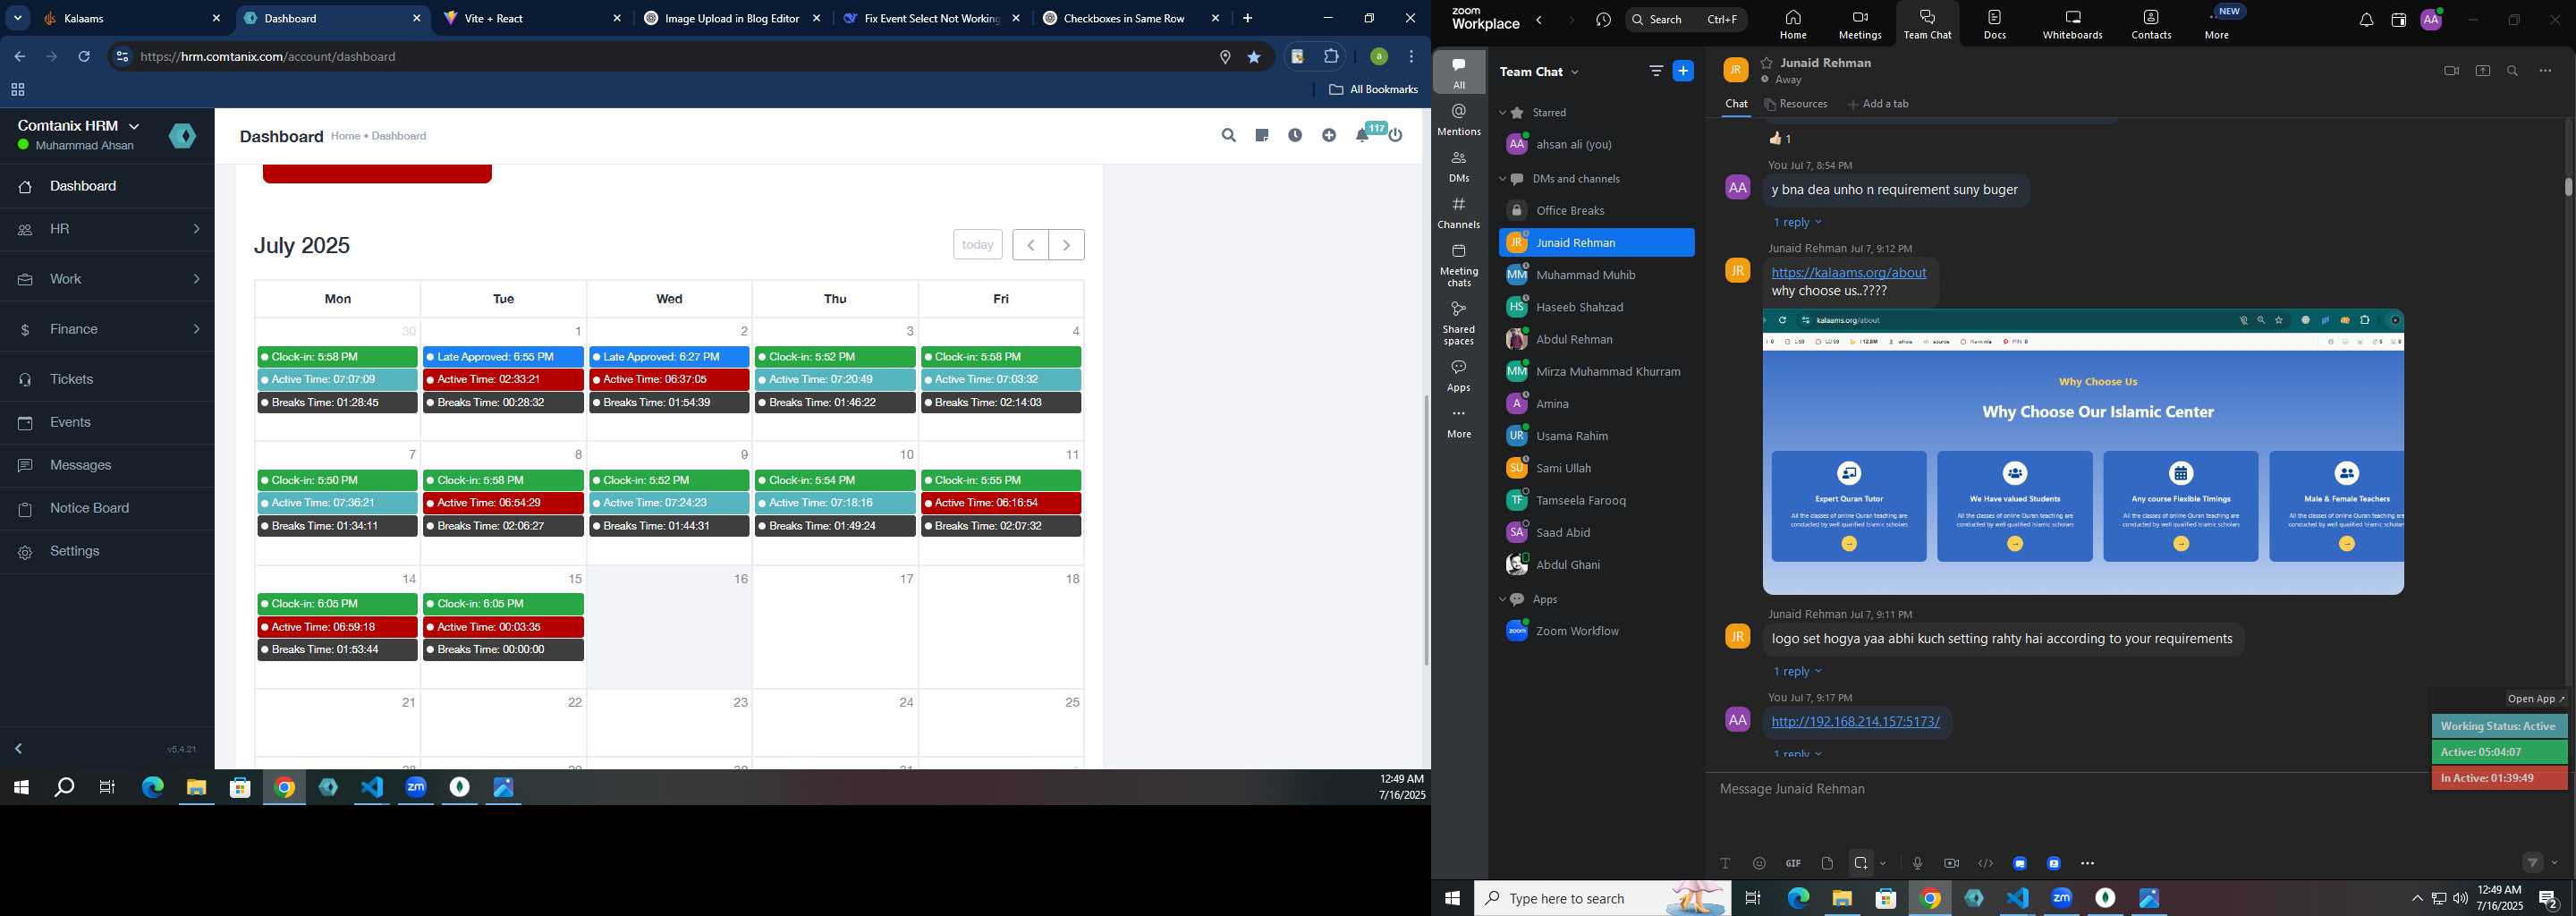Collapse the Starred section in Zoom chat list
The height and width of the screenshot is (916, 2576).
coord(1502,113)
